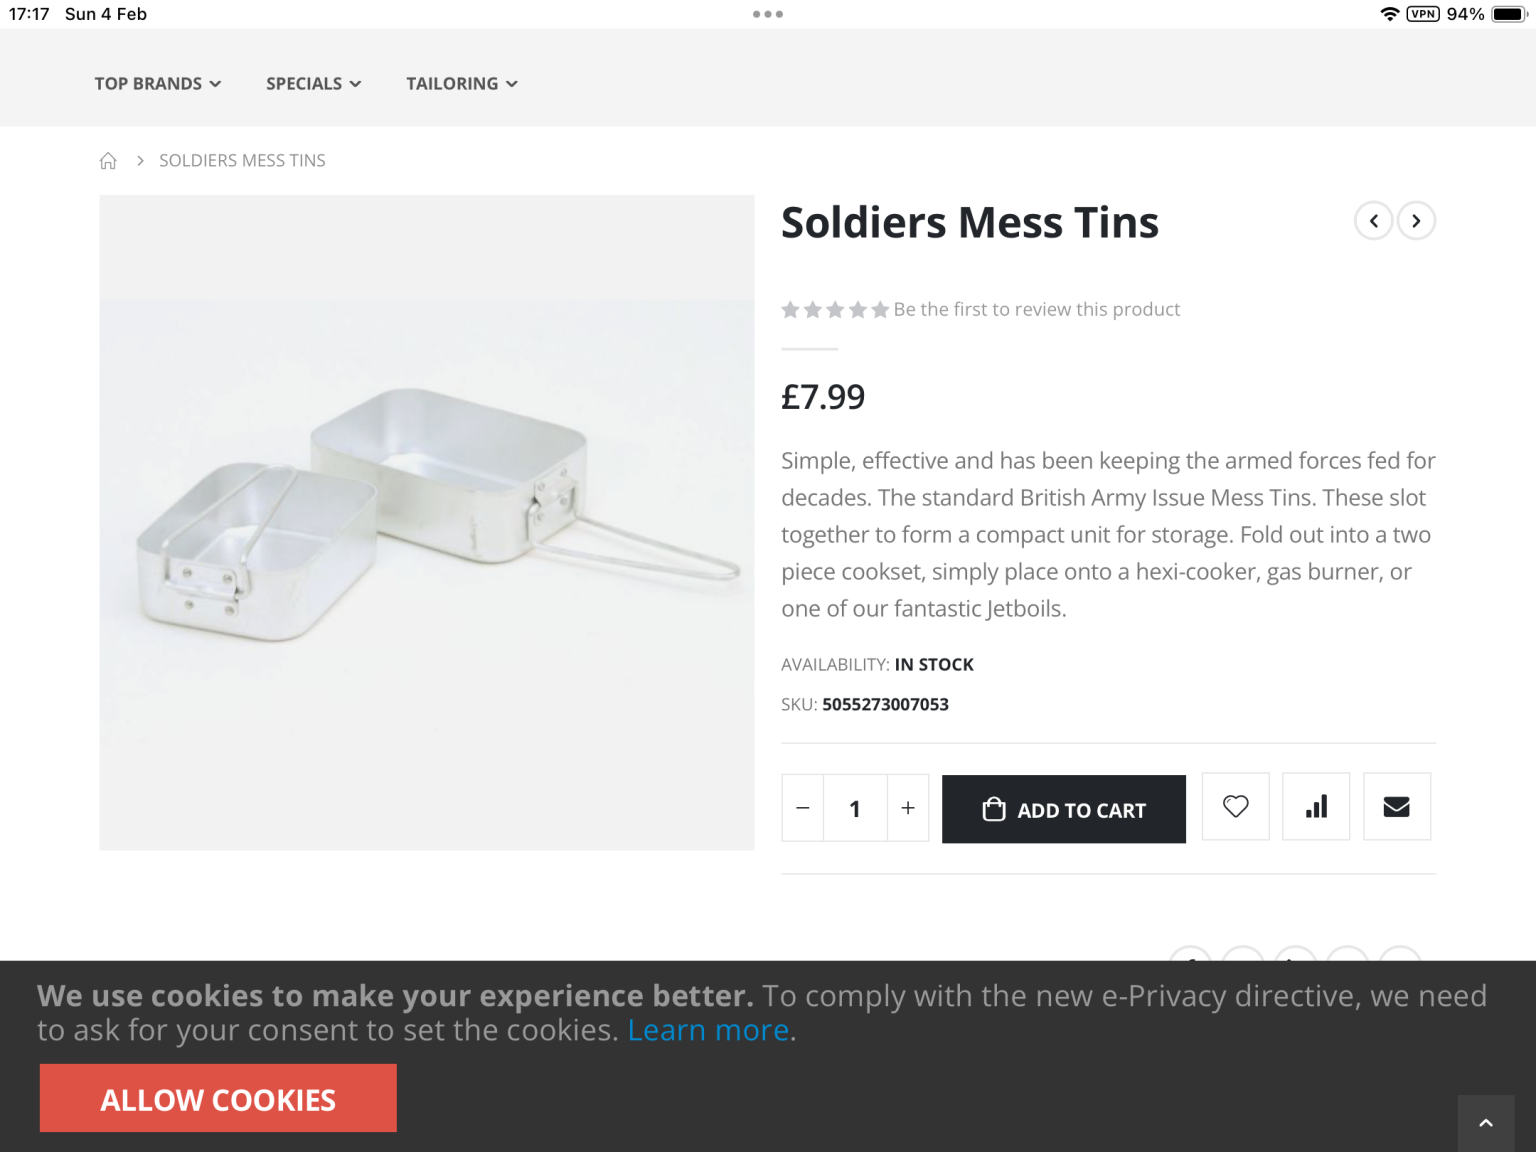This screenshot has width=1536, height=1152.
Task: Decrease quantity with the minus button
Action: click(x=803, y=808)
